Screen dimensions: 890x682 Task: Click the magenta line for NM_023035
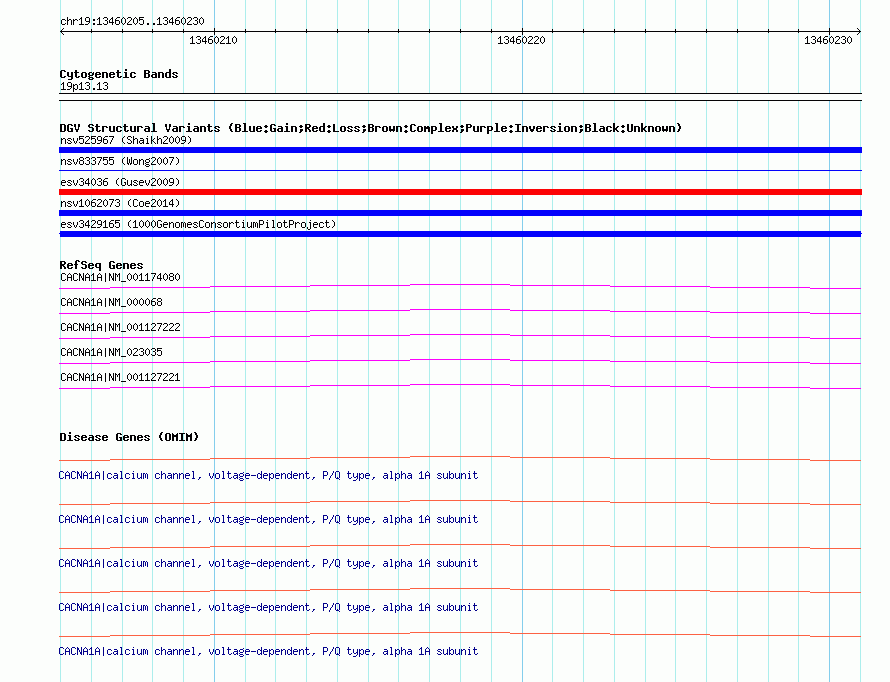pyautogui.click(x=460, y=361)
